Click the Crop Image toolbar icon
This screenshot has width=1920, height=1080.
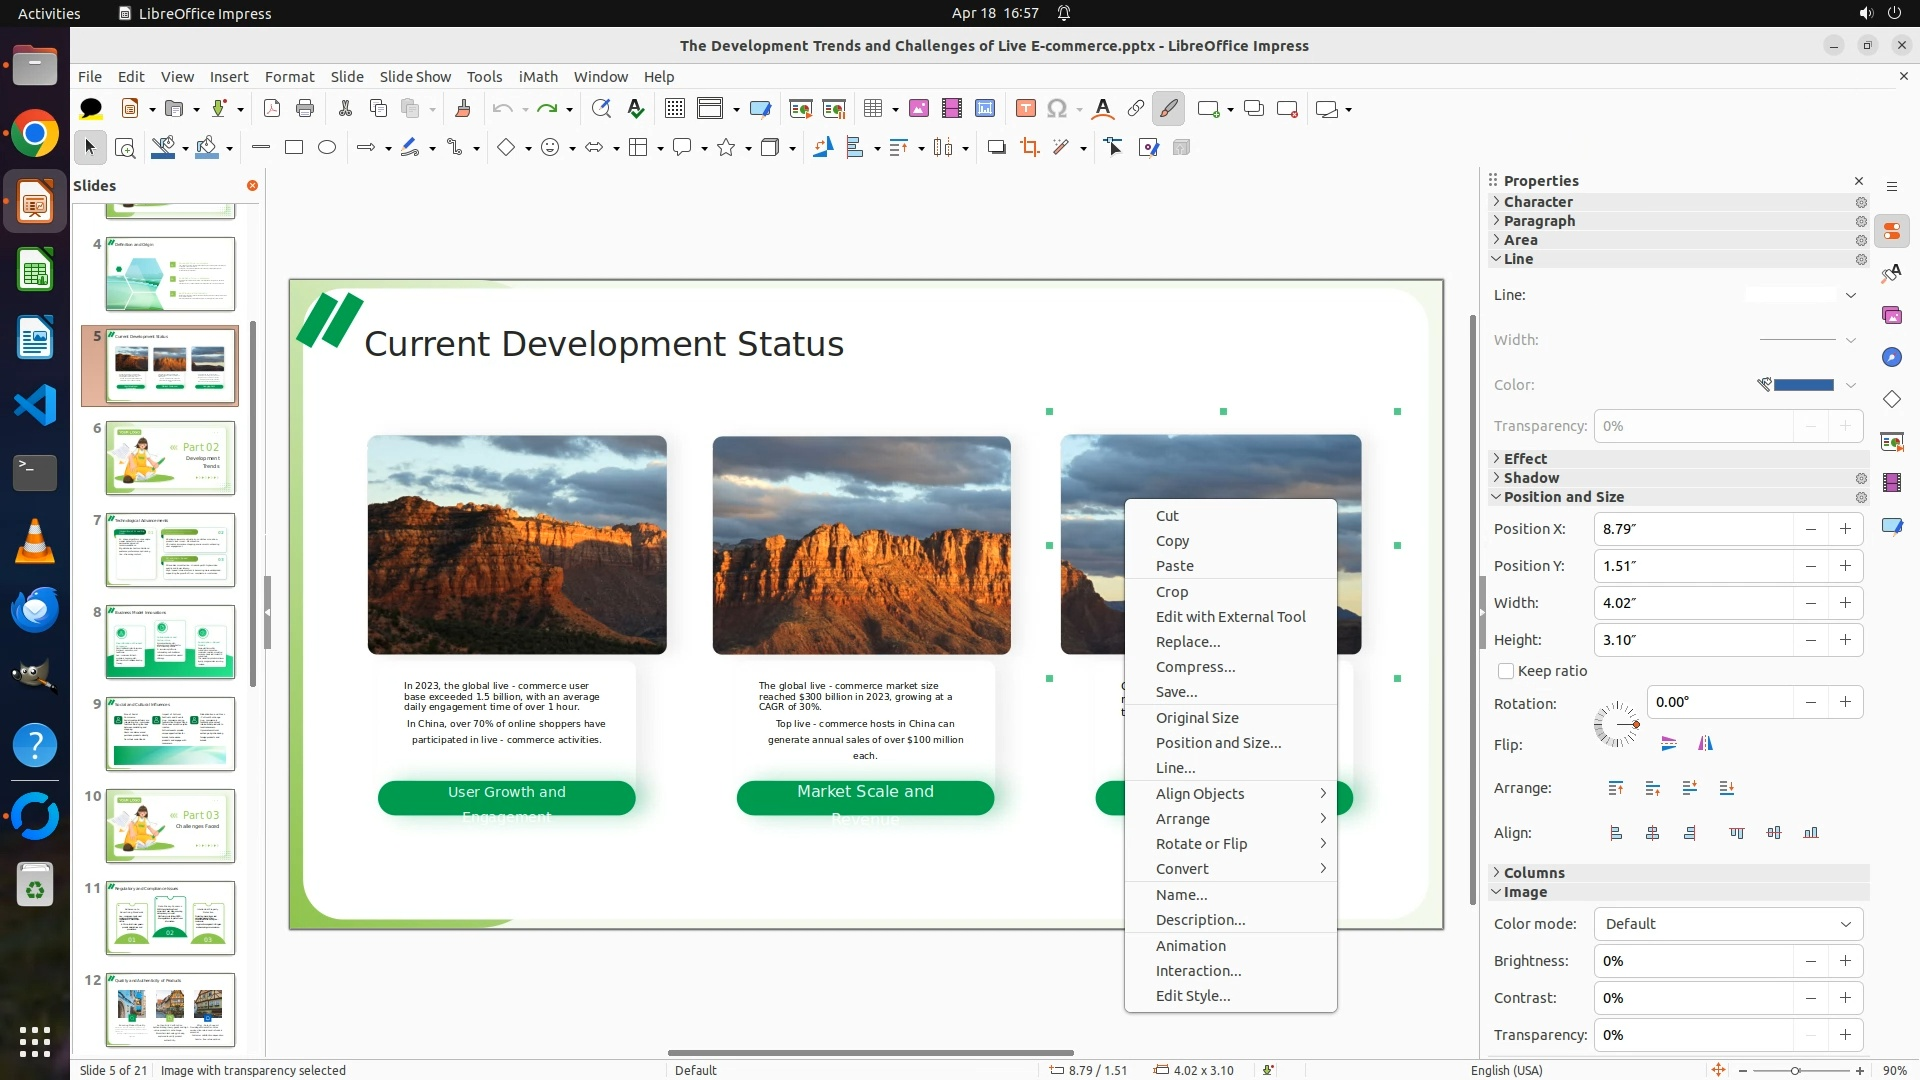point(1029,148)
